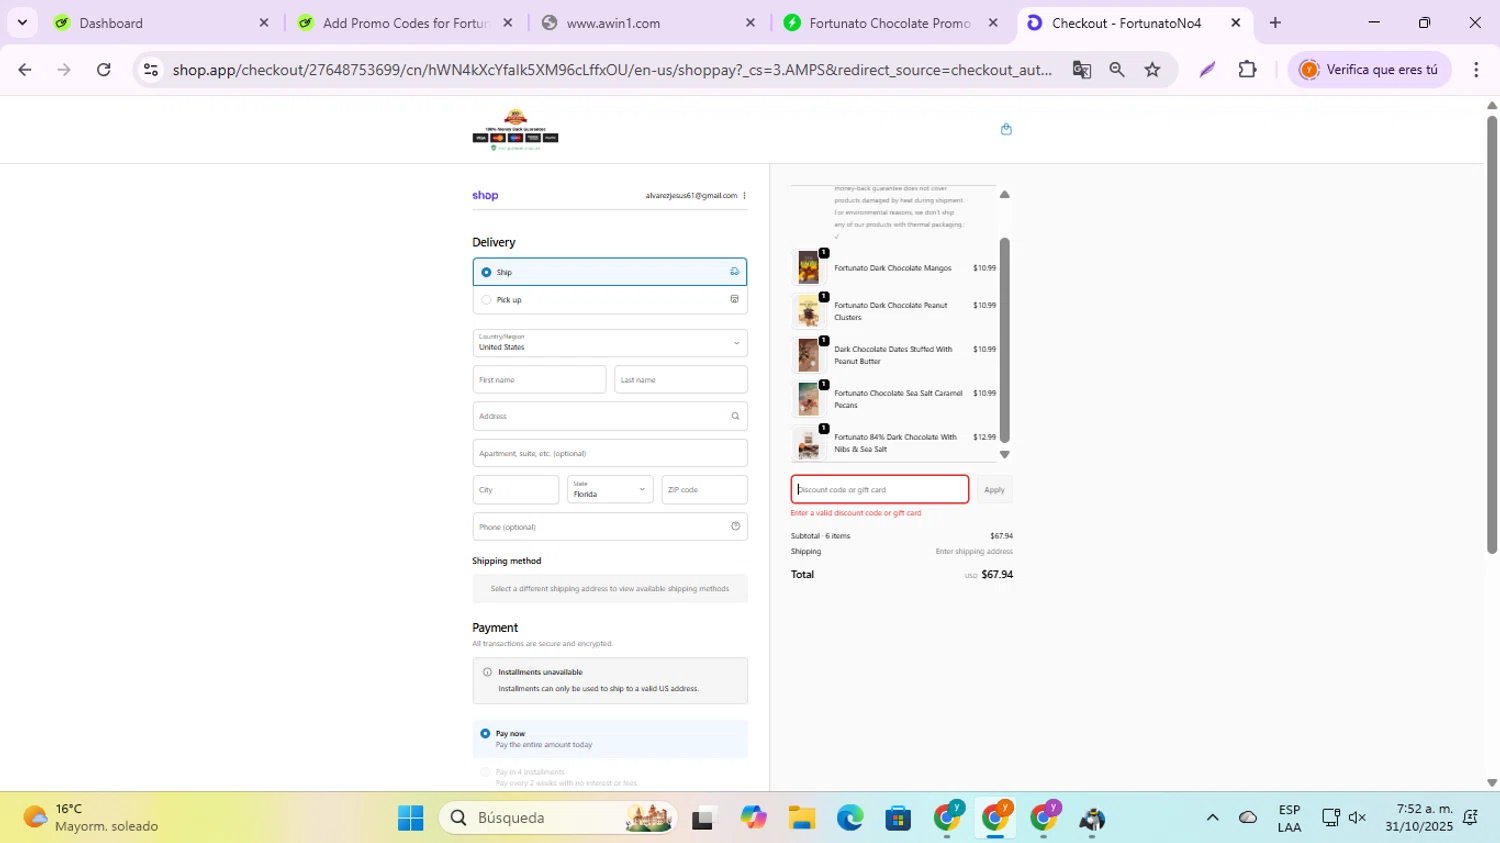1500x843 pixels.
Task: Reload the checkout page
Action: (x=104, y=69)
